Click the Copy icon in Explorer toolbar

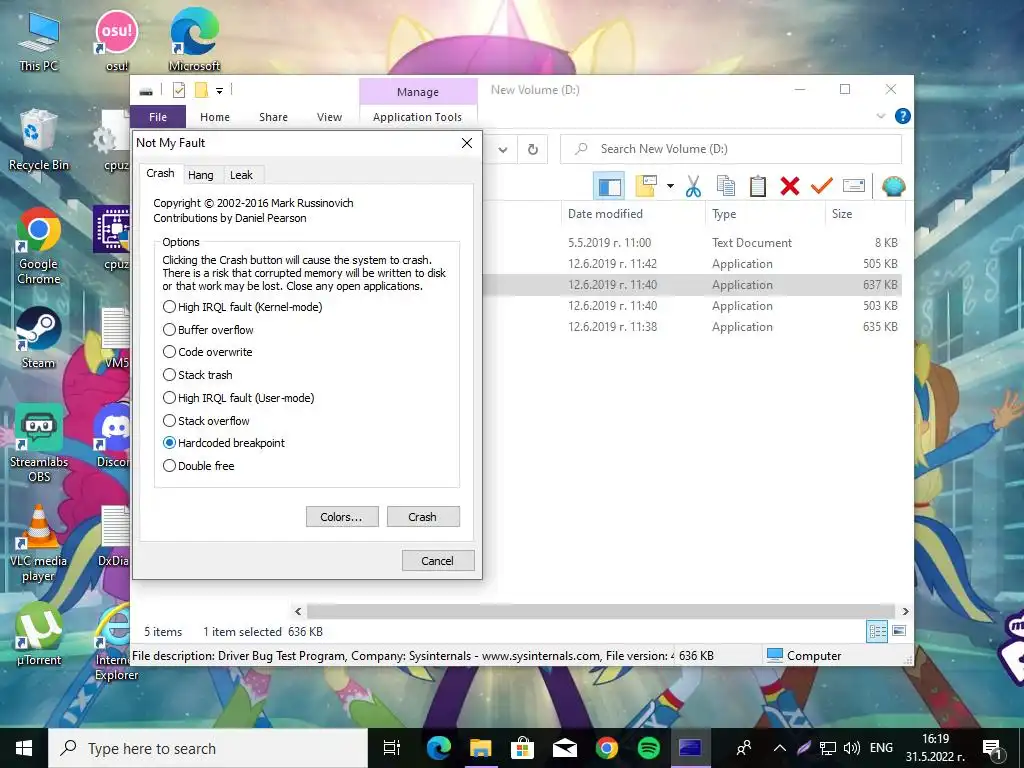(x=725, y=186)
